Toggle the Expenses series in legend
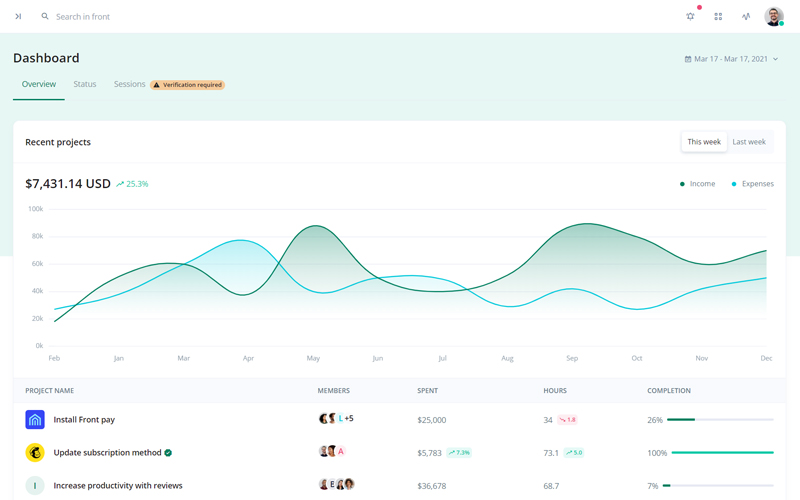The image size is (800, 500). [752, 184]
